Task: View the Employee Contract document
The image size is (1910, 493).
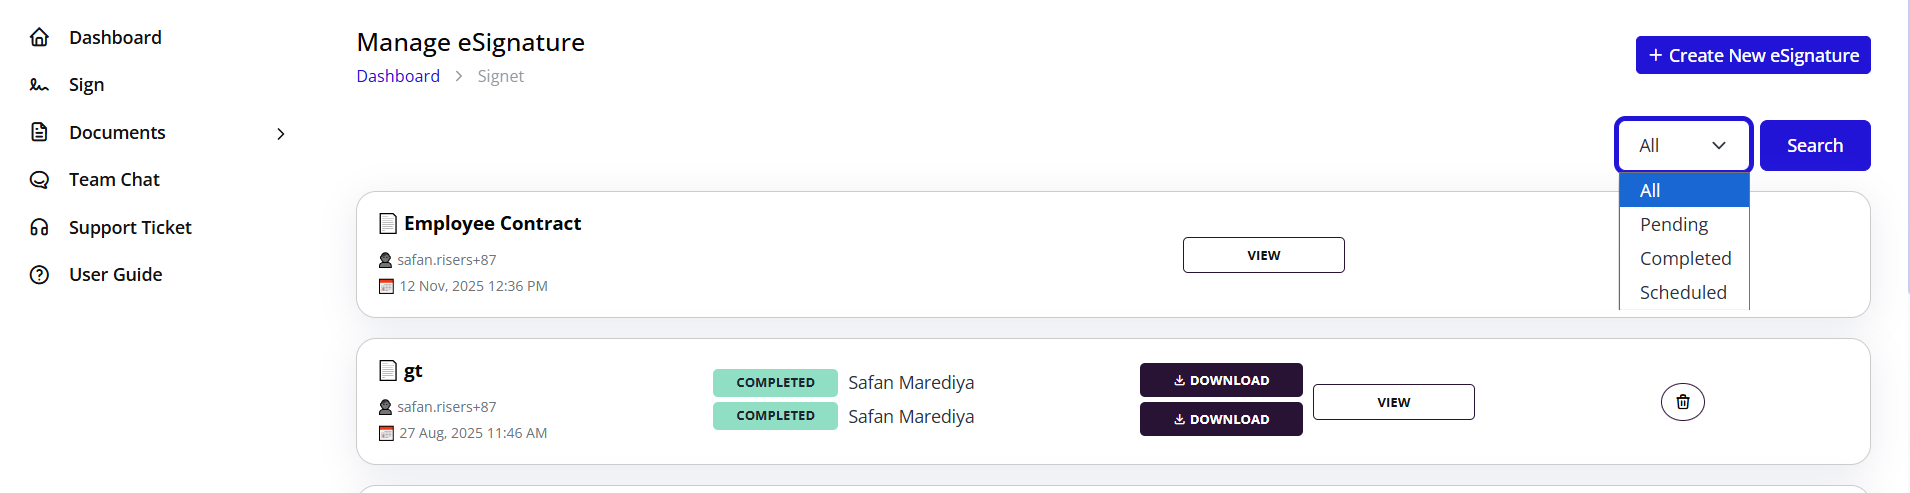Action: [x=1263, y=255]
